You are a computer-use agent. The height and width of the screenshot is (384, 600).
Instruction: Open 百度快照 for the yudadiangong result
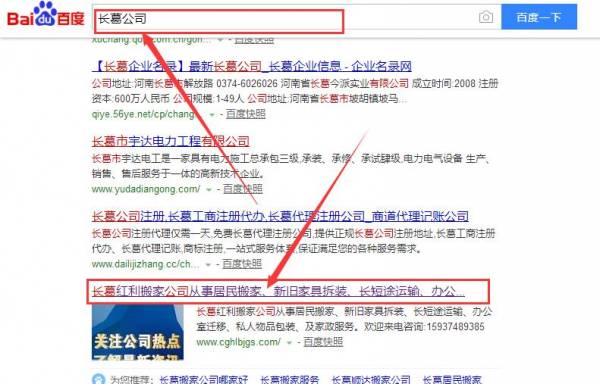pos(243,189)
